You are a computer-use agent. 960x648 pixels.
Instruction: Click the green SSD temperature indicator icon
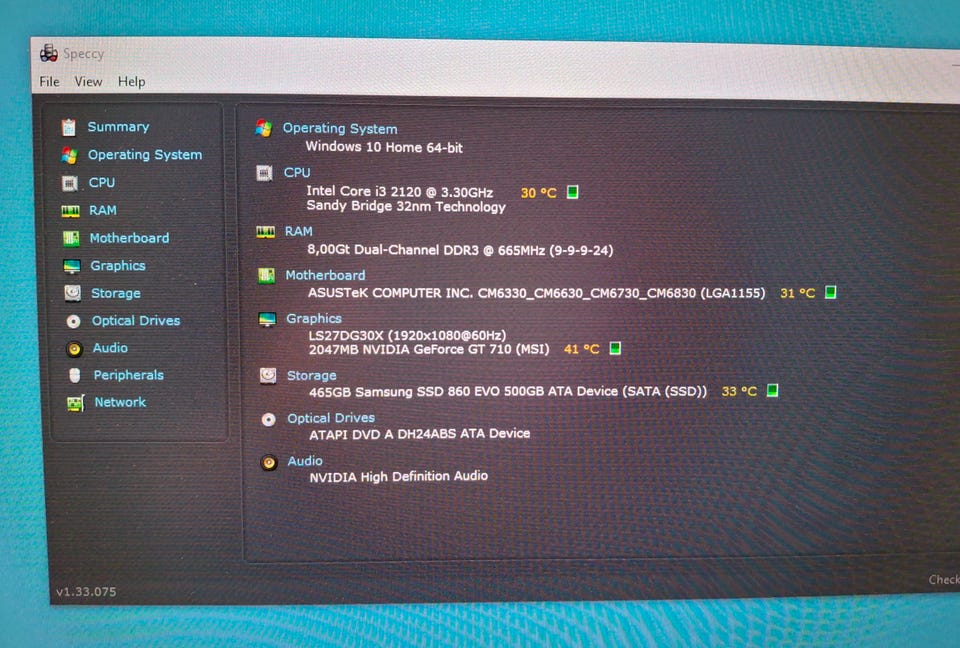tap(773, 390)
